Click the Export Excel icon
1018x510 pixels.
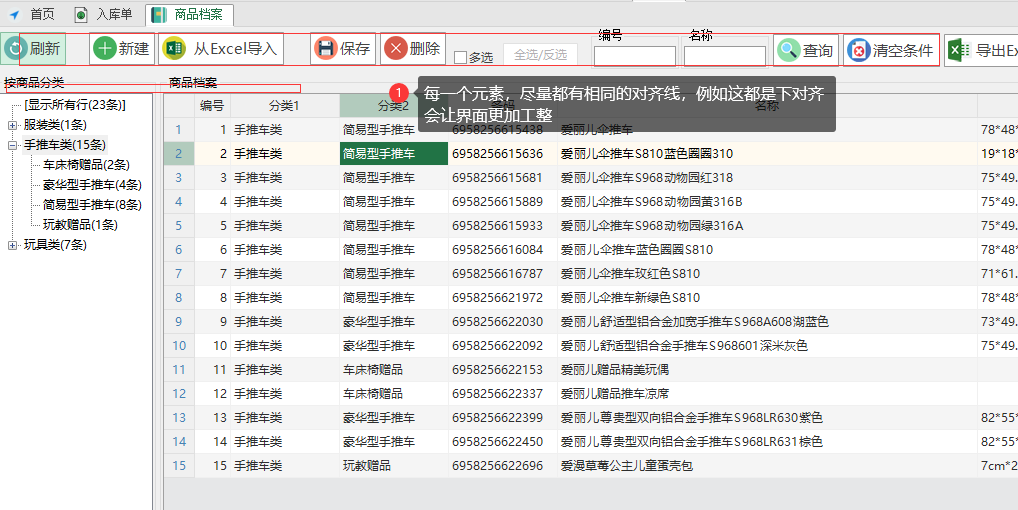(x=960, y=50)
